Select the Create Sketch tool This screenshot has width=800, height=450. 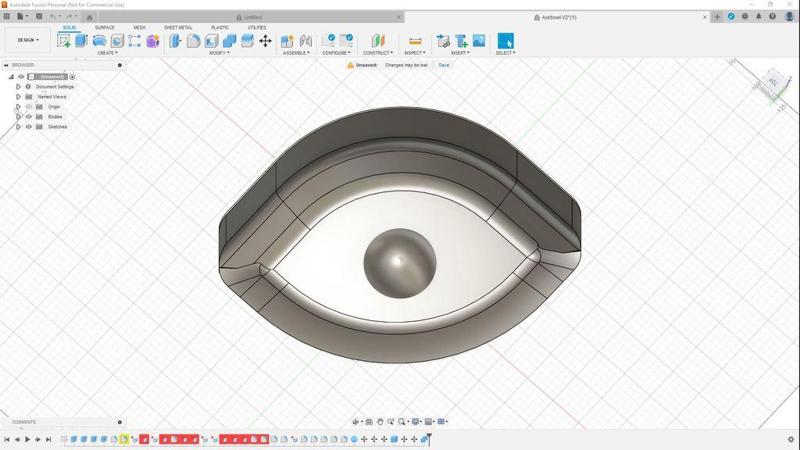[x=64, y=41]
